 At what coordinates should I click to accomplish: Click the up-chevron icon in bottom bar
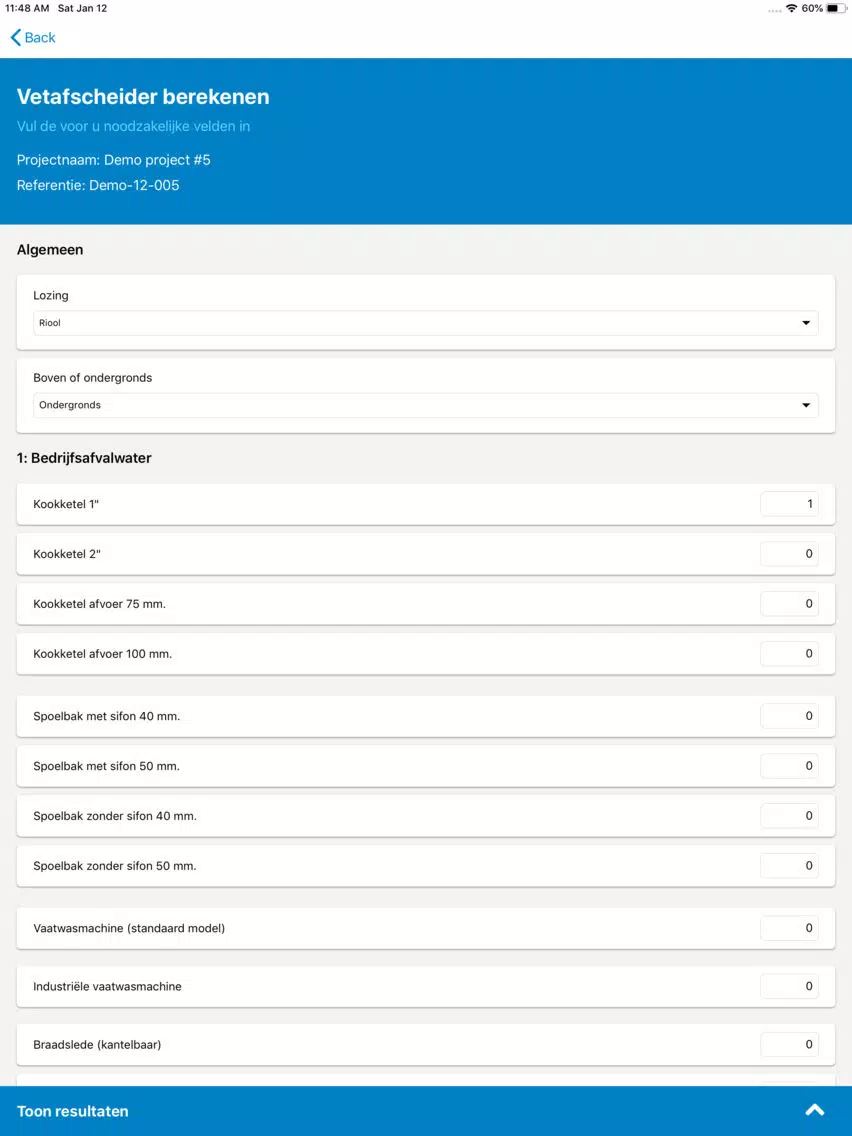click(814, 1110)
